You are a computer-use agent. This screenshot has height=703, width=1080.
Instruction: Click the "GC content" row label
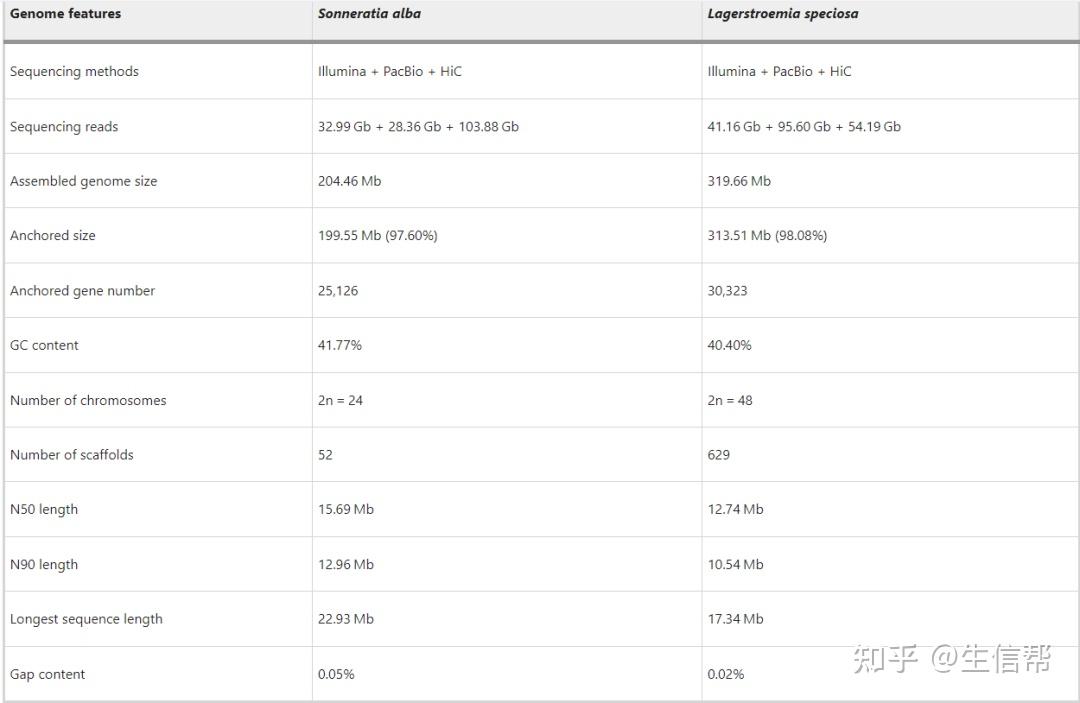pyautogui.click(x=44, y=346)
